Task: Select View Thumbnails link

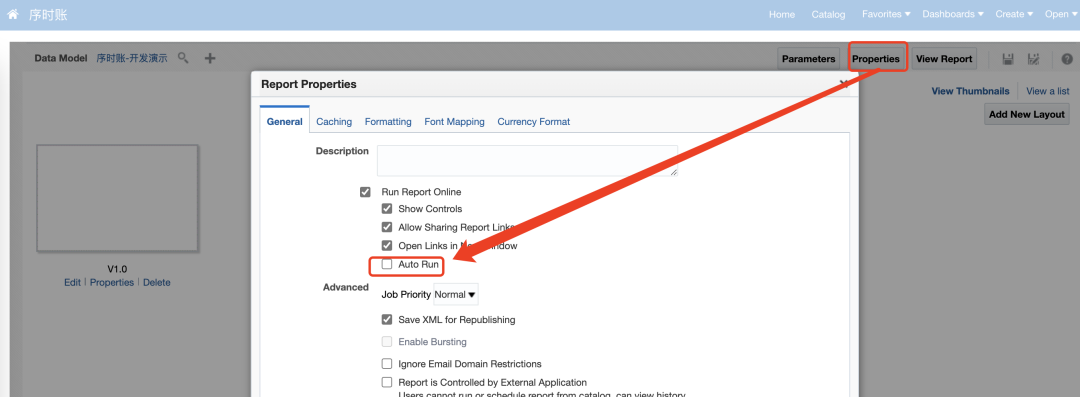Action: [970, 91]
